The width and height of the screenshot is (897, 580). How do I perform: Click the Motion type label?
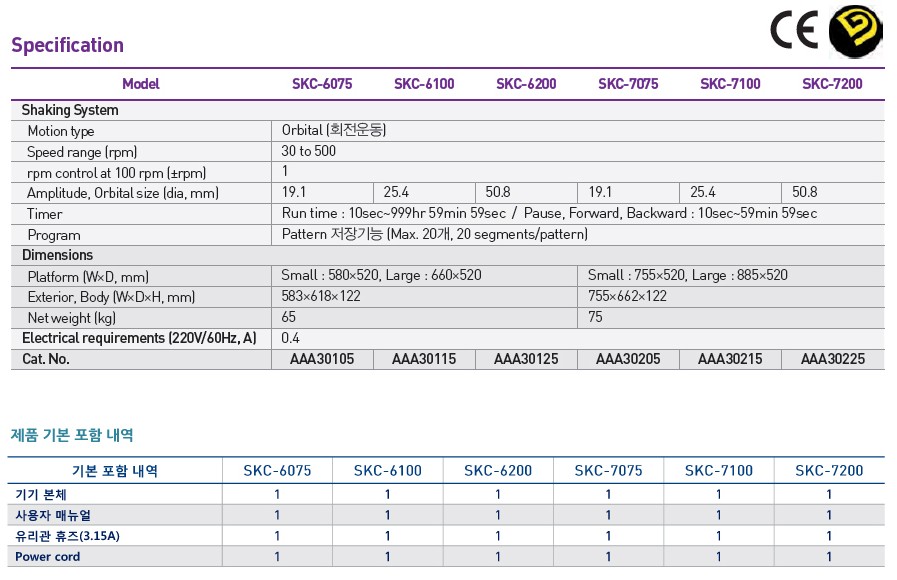(x=61, y=131)
